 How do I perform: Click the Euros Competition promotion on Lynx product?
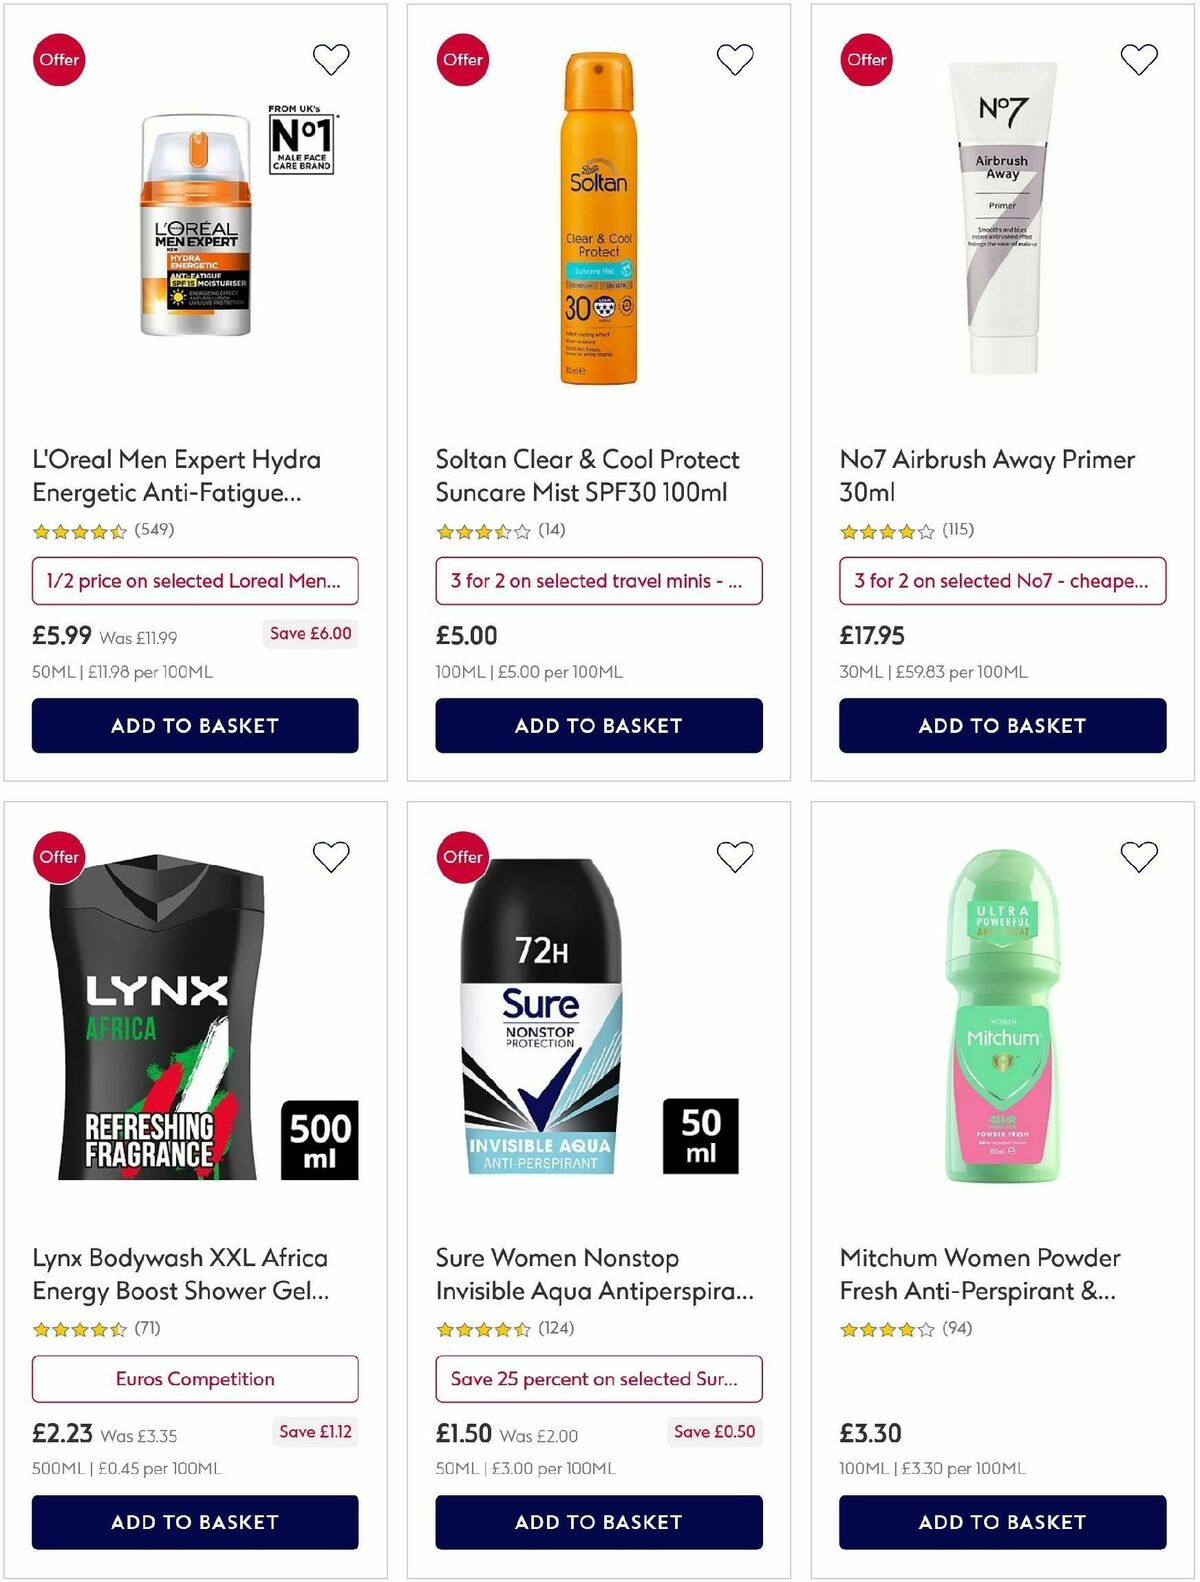pos(195,1379)
